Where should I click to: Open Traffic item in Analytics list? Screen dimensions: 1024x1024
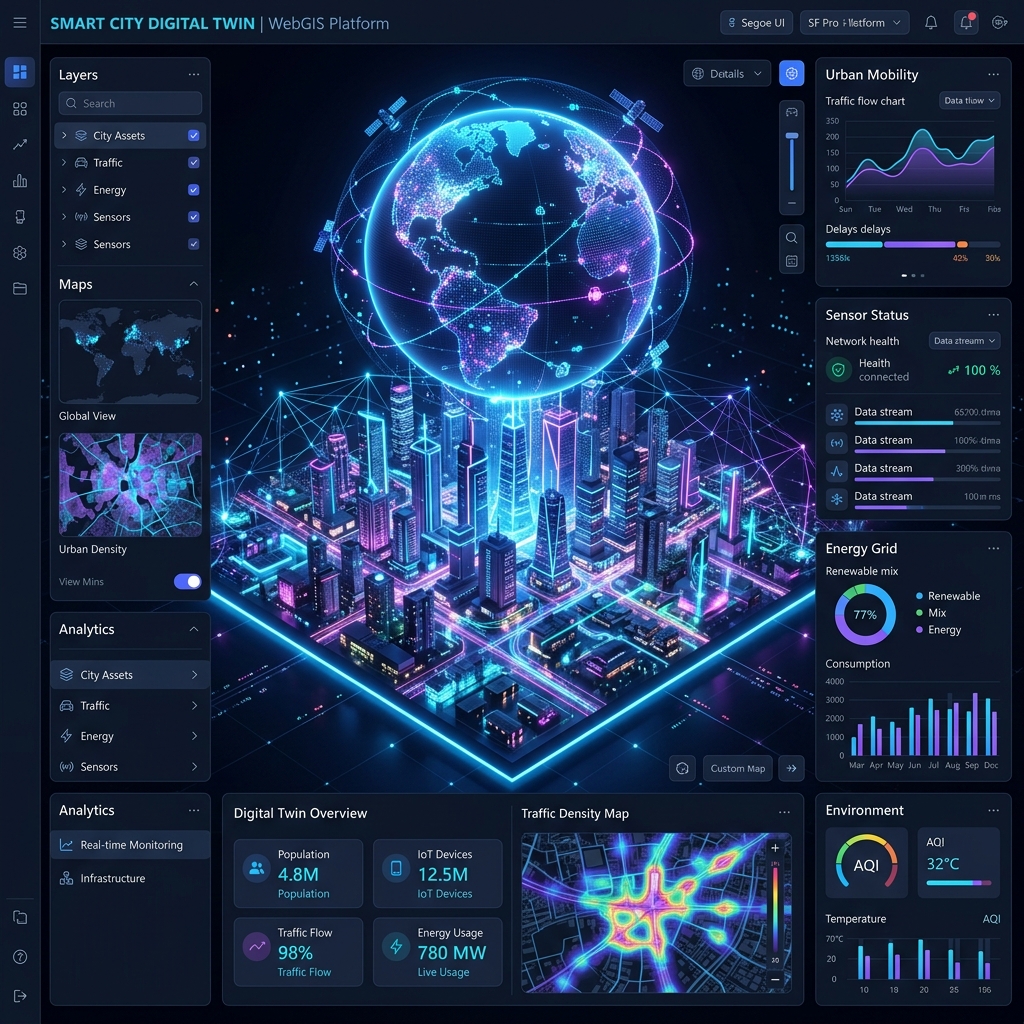(130, 705)
